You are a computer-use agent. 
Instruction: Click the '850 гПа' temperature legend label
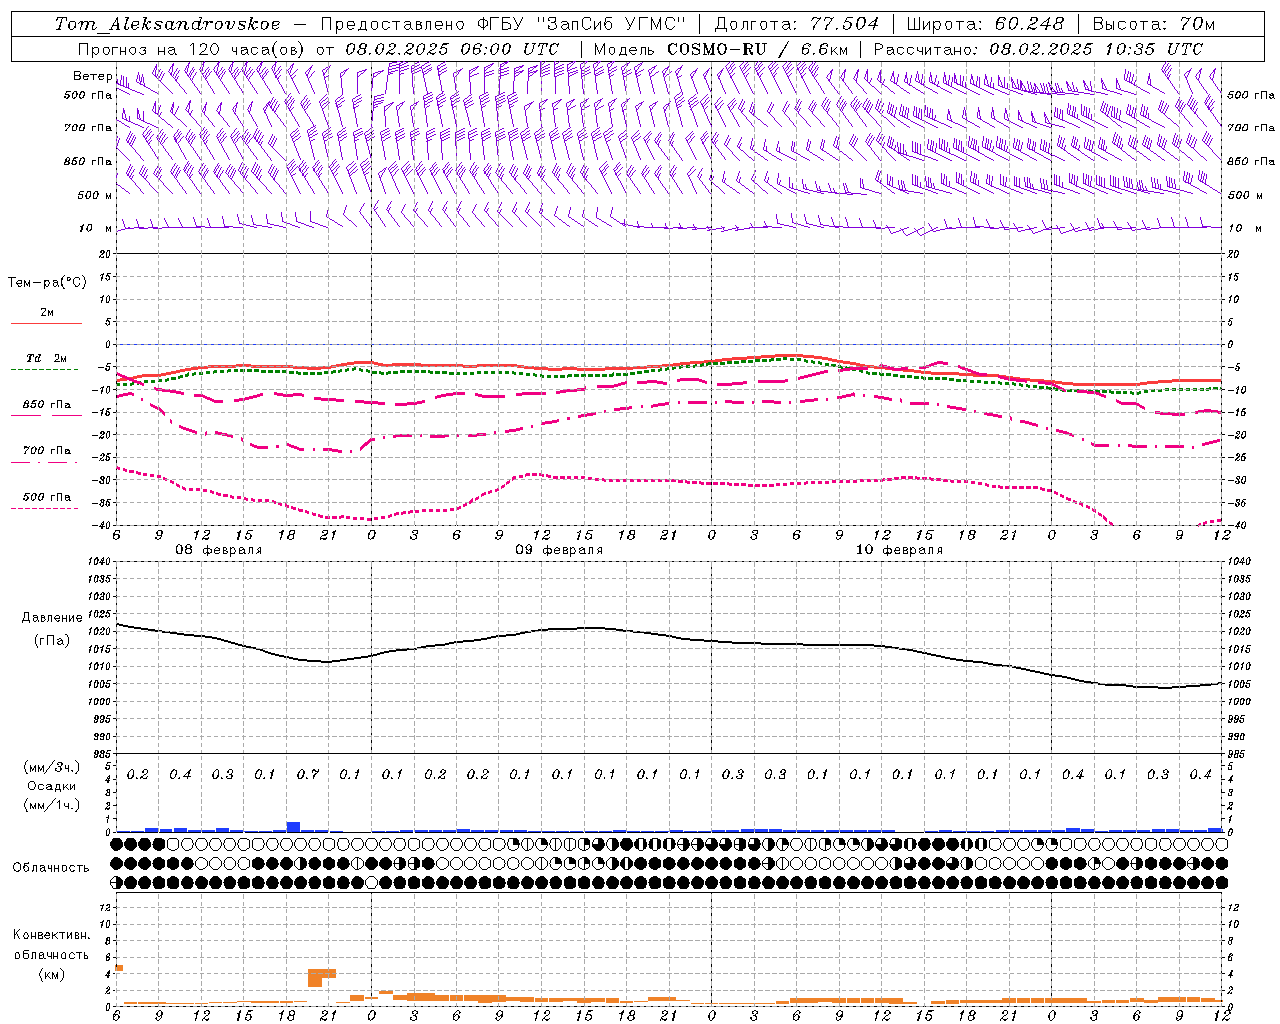point(46,405)
